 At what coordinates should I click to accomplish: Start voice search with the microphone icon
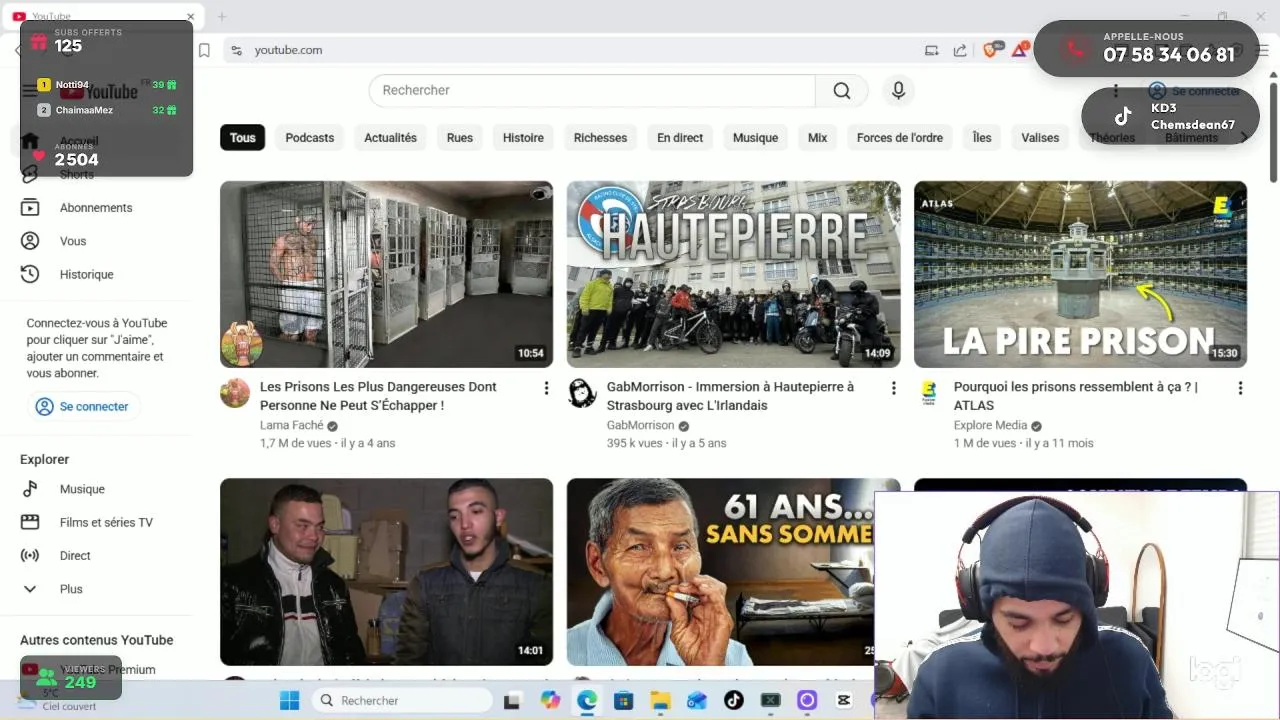[898, 90]
